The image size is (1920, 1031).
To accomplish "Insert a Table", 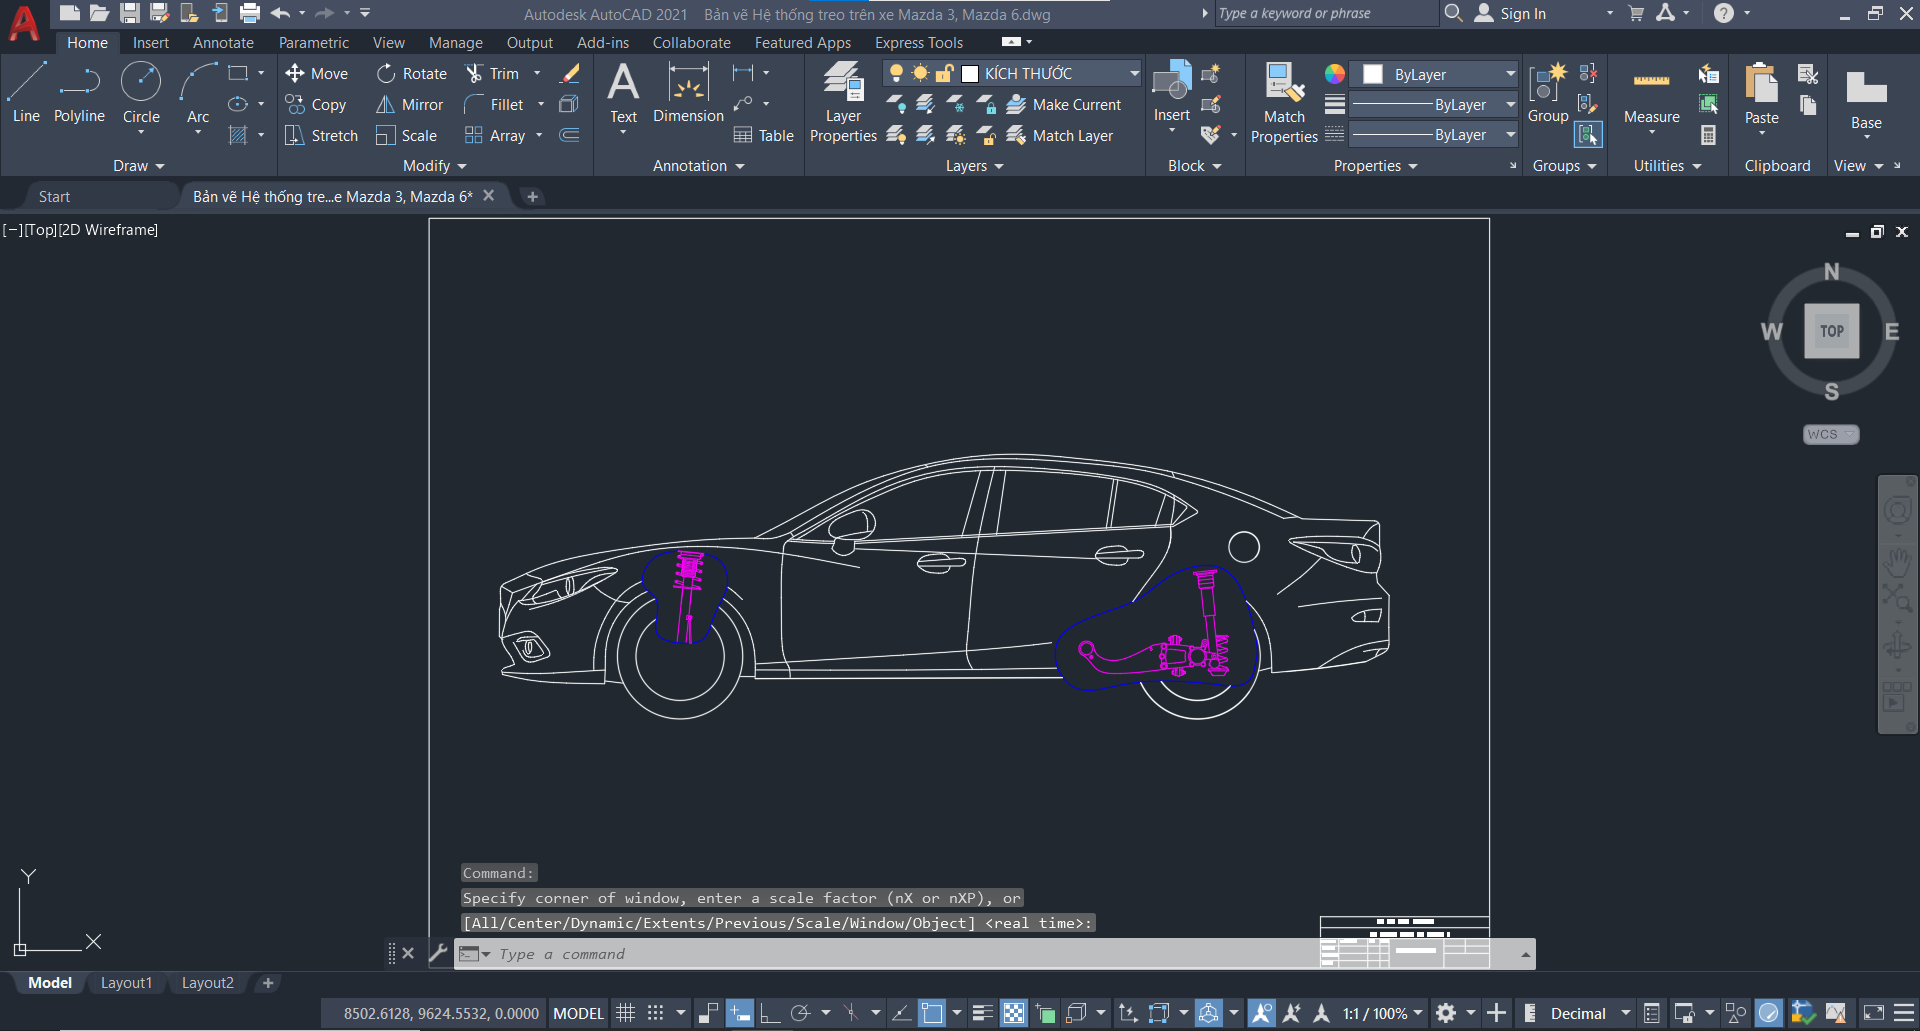I will pyautogui.click(x=763, y=135).
